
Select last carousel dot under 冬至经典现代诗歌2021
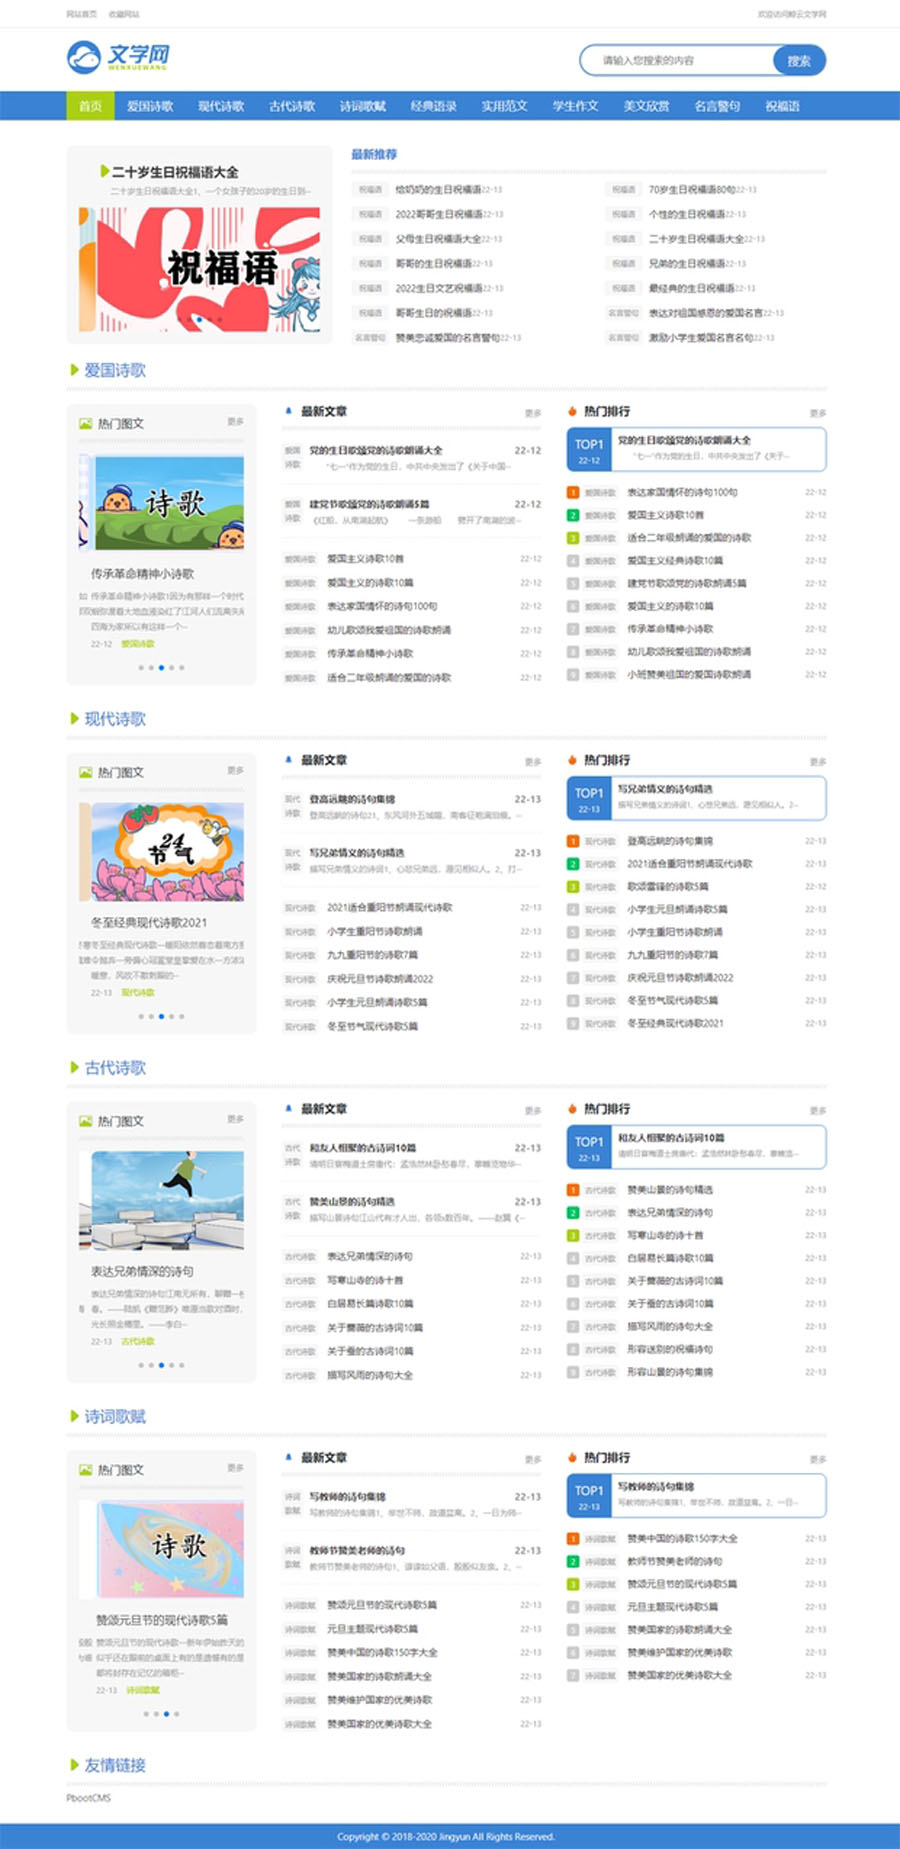pyautogui.click(x=181, y=1016)
